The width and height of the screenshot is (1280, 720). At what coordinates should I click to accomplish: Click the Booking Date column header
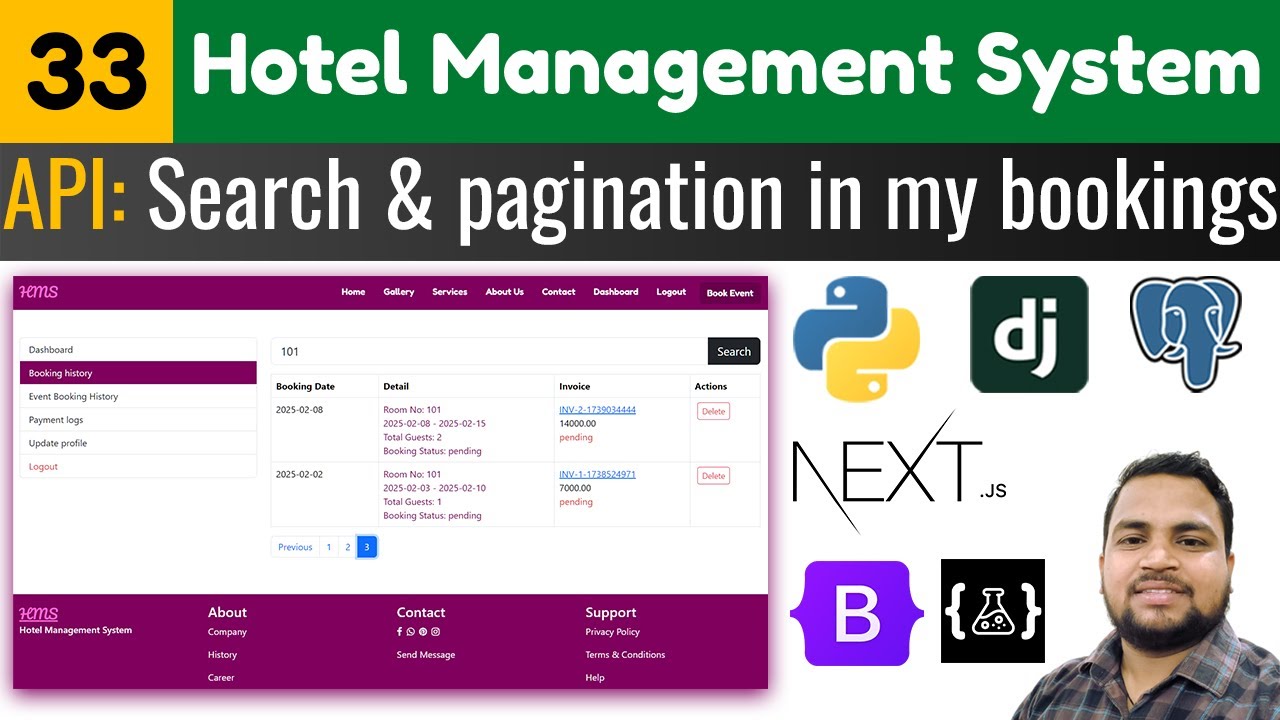coord(305,387)
